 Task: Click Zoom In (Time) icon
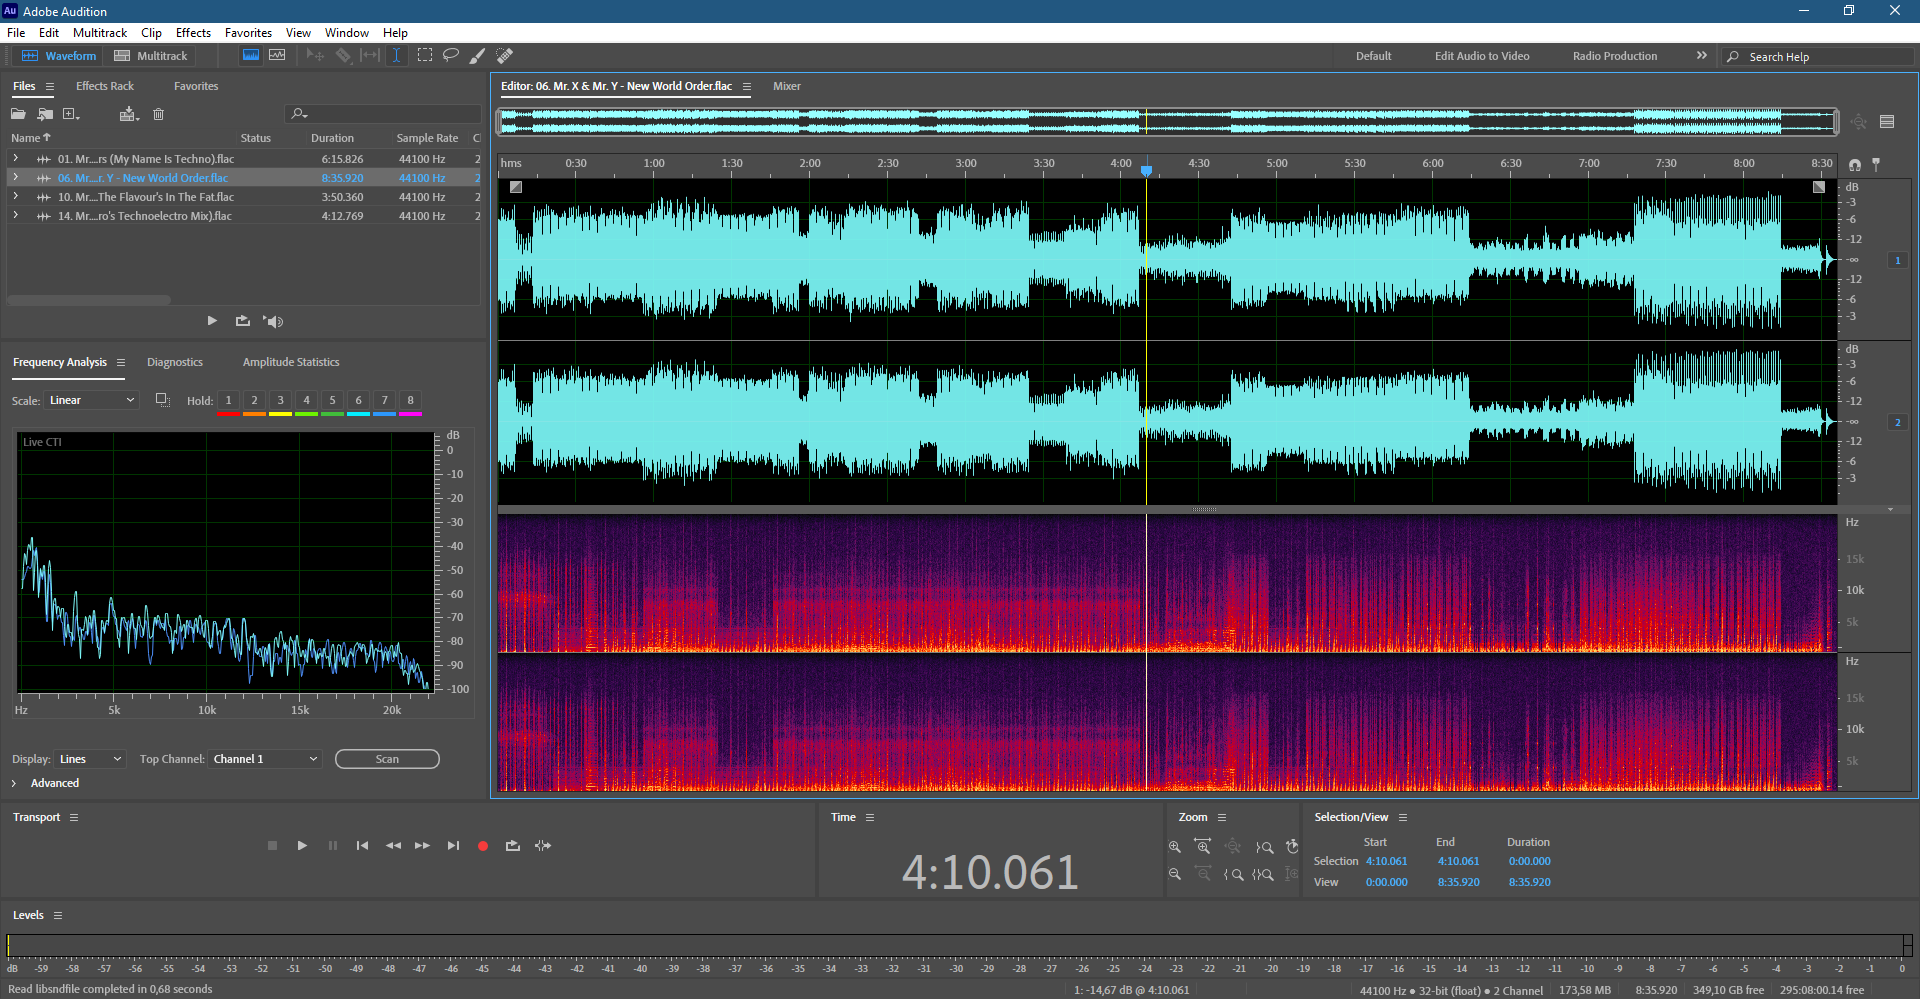pos(1203,847)
